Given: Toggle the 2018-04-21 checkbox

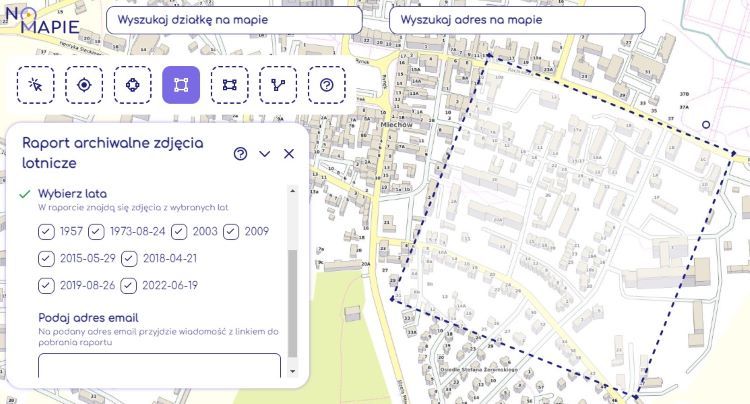Looking at the screenshot, I should (x=129, y=259).
